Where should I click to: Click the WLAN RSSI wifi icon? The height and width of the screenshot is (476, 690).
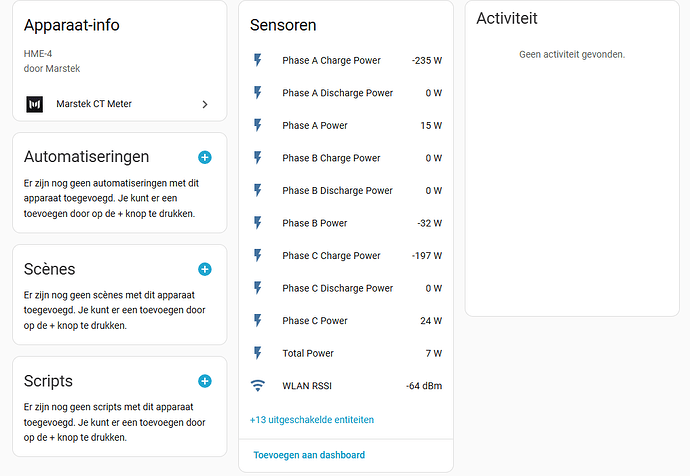click(257, 386)
